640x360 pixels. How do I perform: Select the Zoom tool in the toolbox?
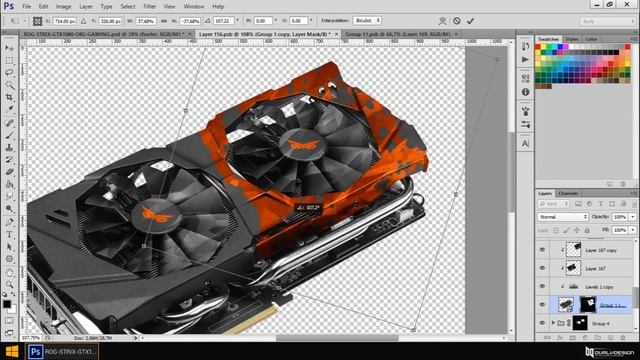[9, 284]
